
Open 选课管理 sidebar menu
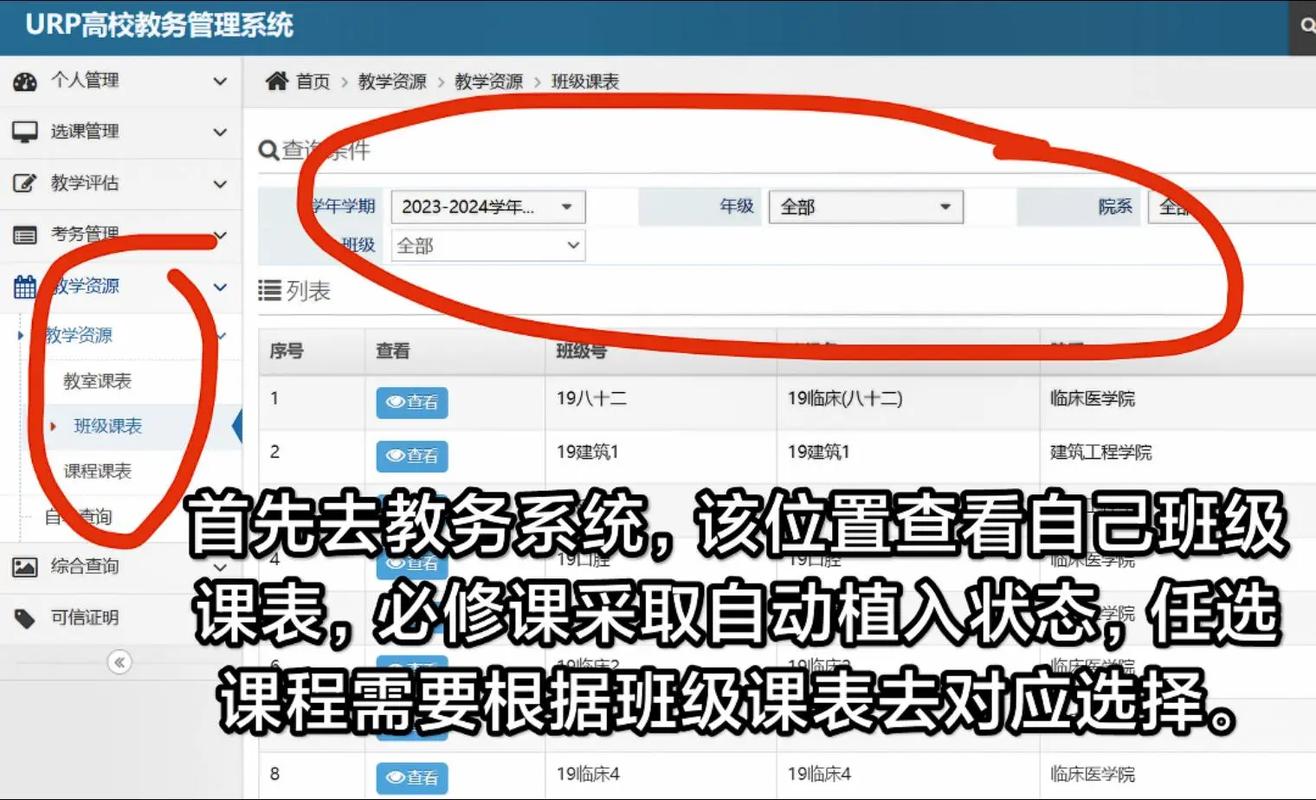(x=121, y=132)
